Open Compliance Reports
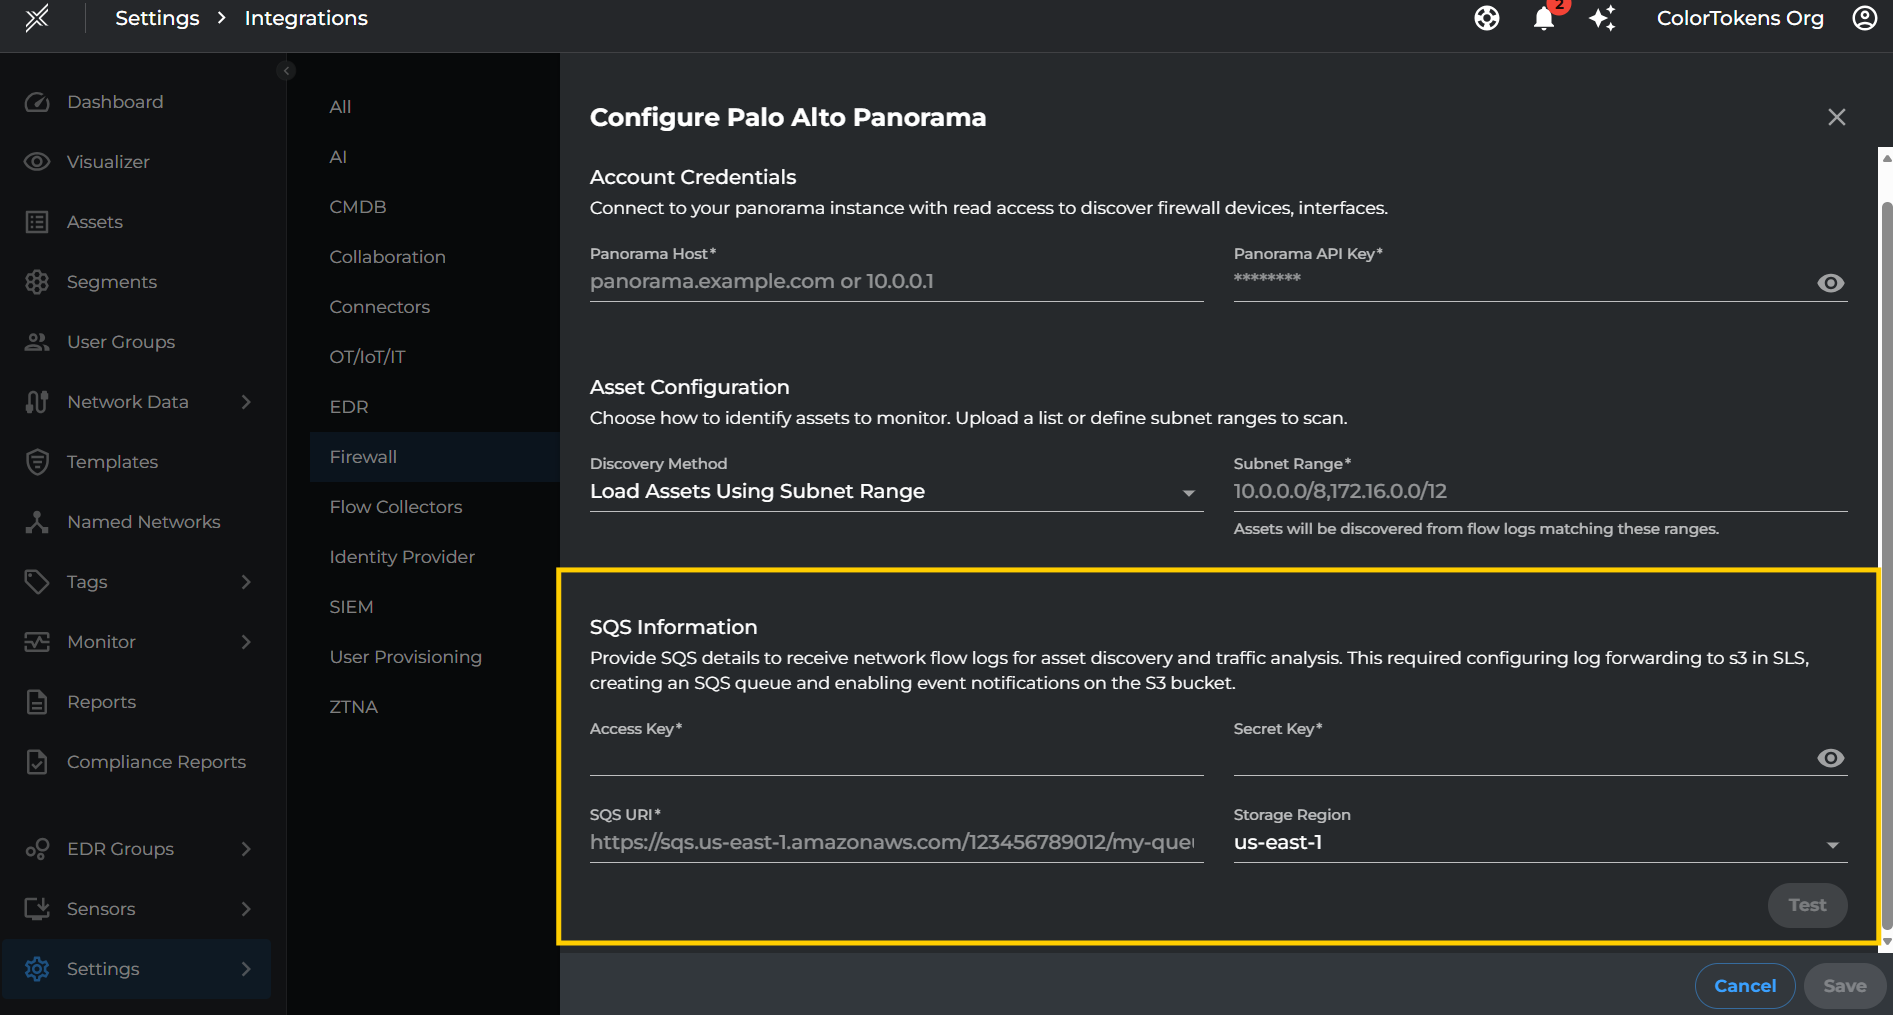Viewport: 1893px width, 1015px height. coord(156,761)
